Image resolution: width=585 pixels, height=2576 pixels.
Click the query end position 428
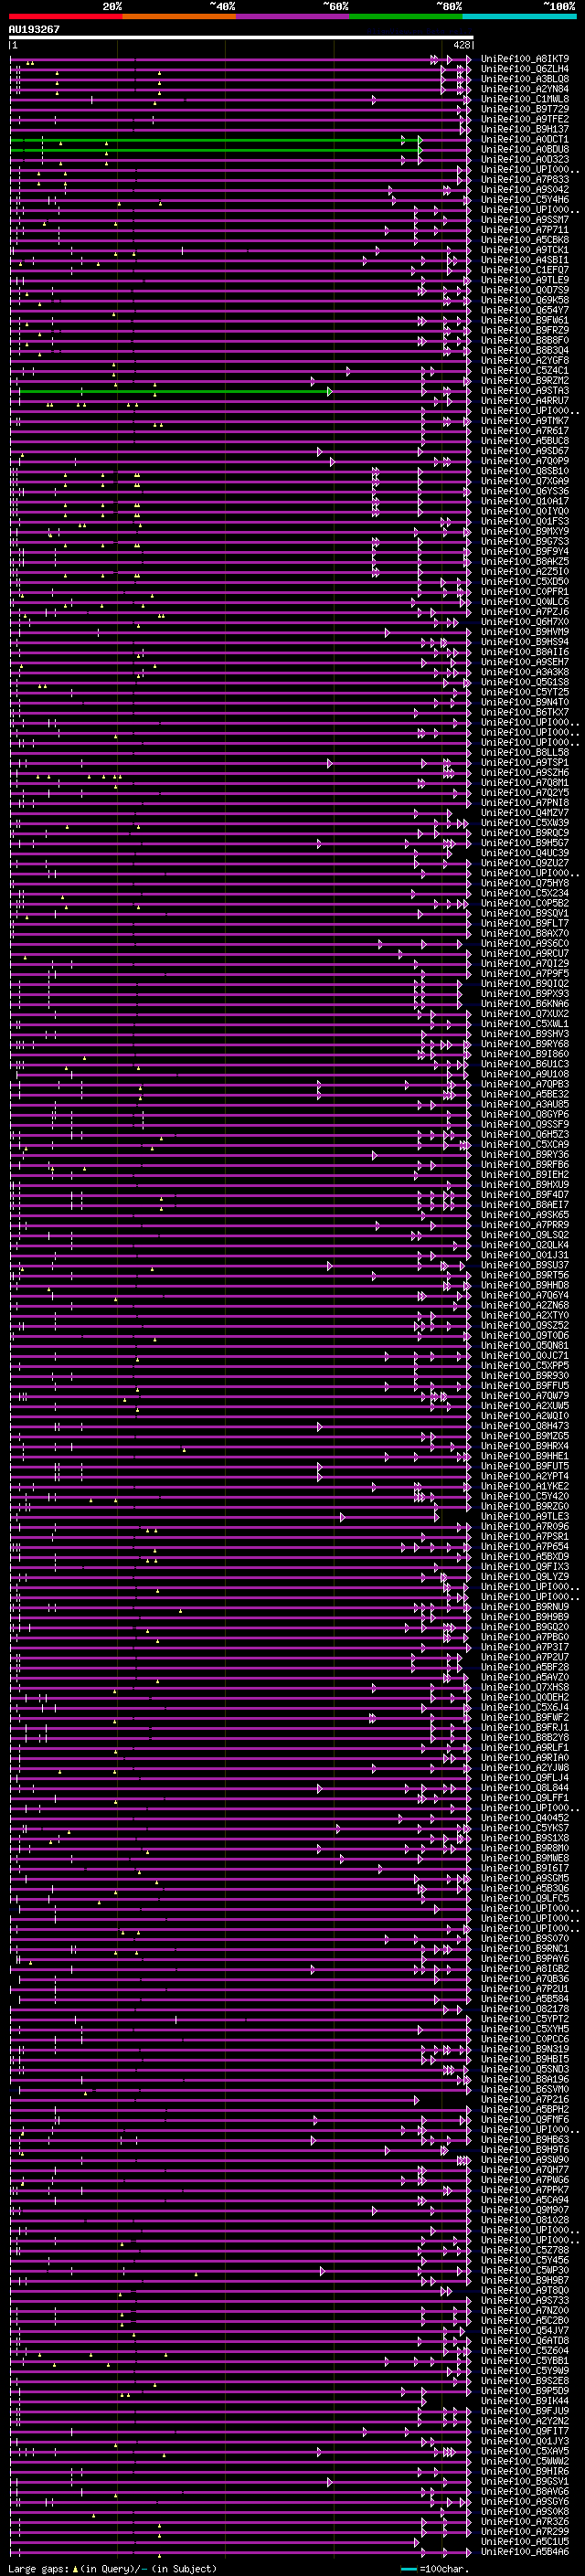[461, 45]
